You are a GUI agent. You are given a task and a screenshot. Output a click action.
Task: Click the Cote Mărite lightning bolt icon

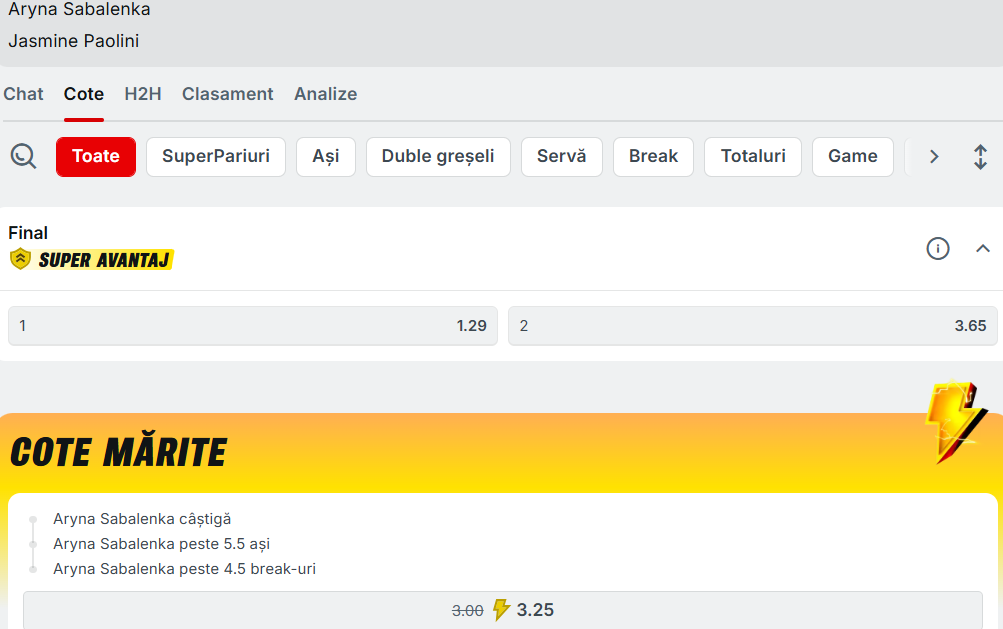coord(953,421)
